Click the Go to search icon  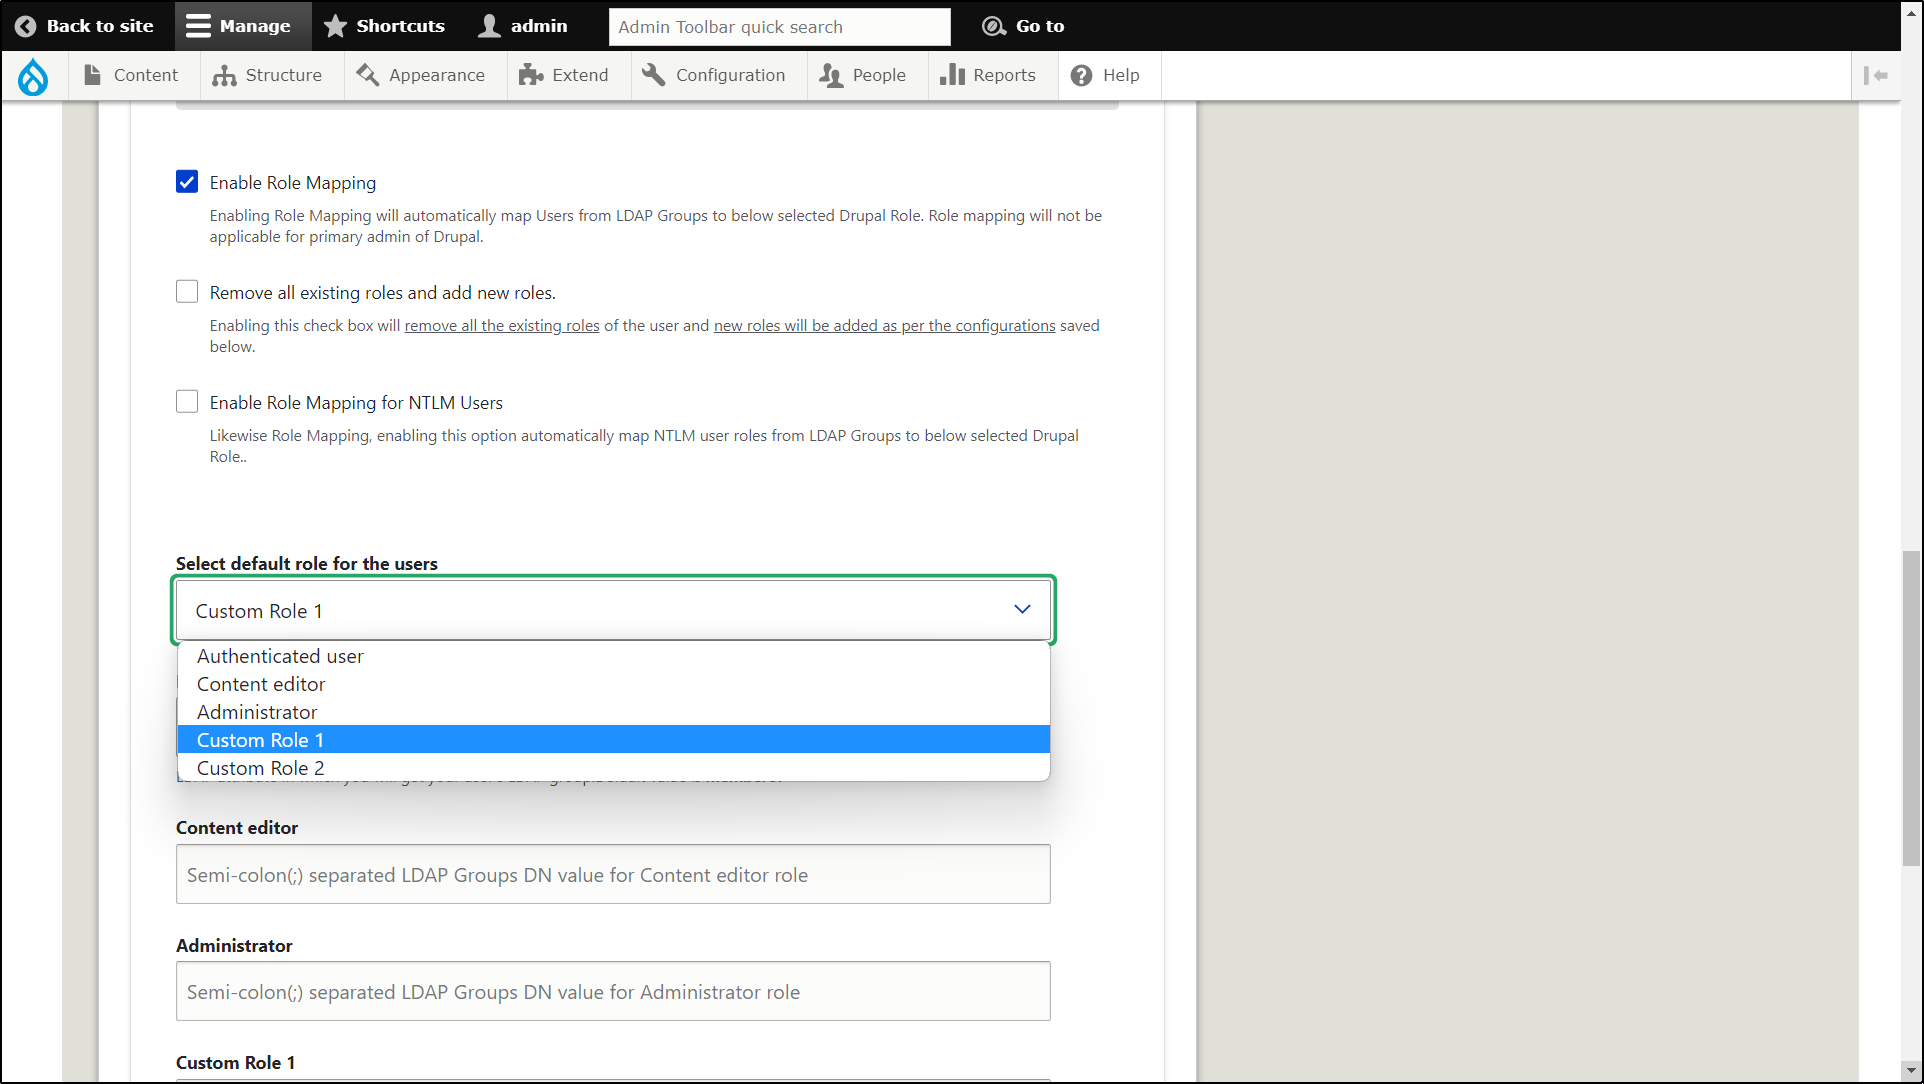[993, 26]
